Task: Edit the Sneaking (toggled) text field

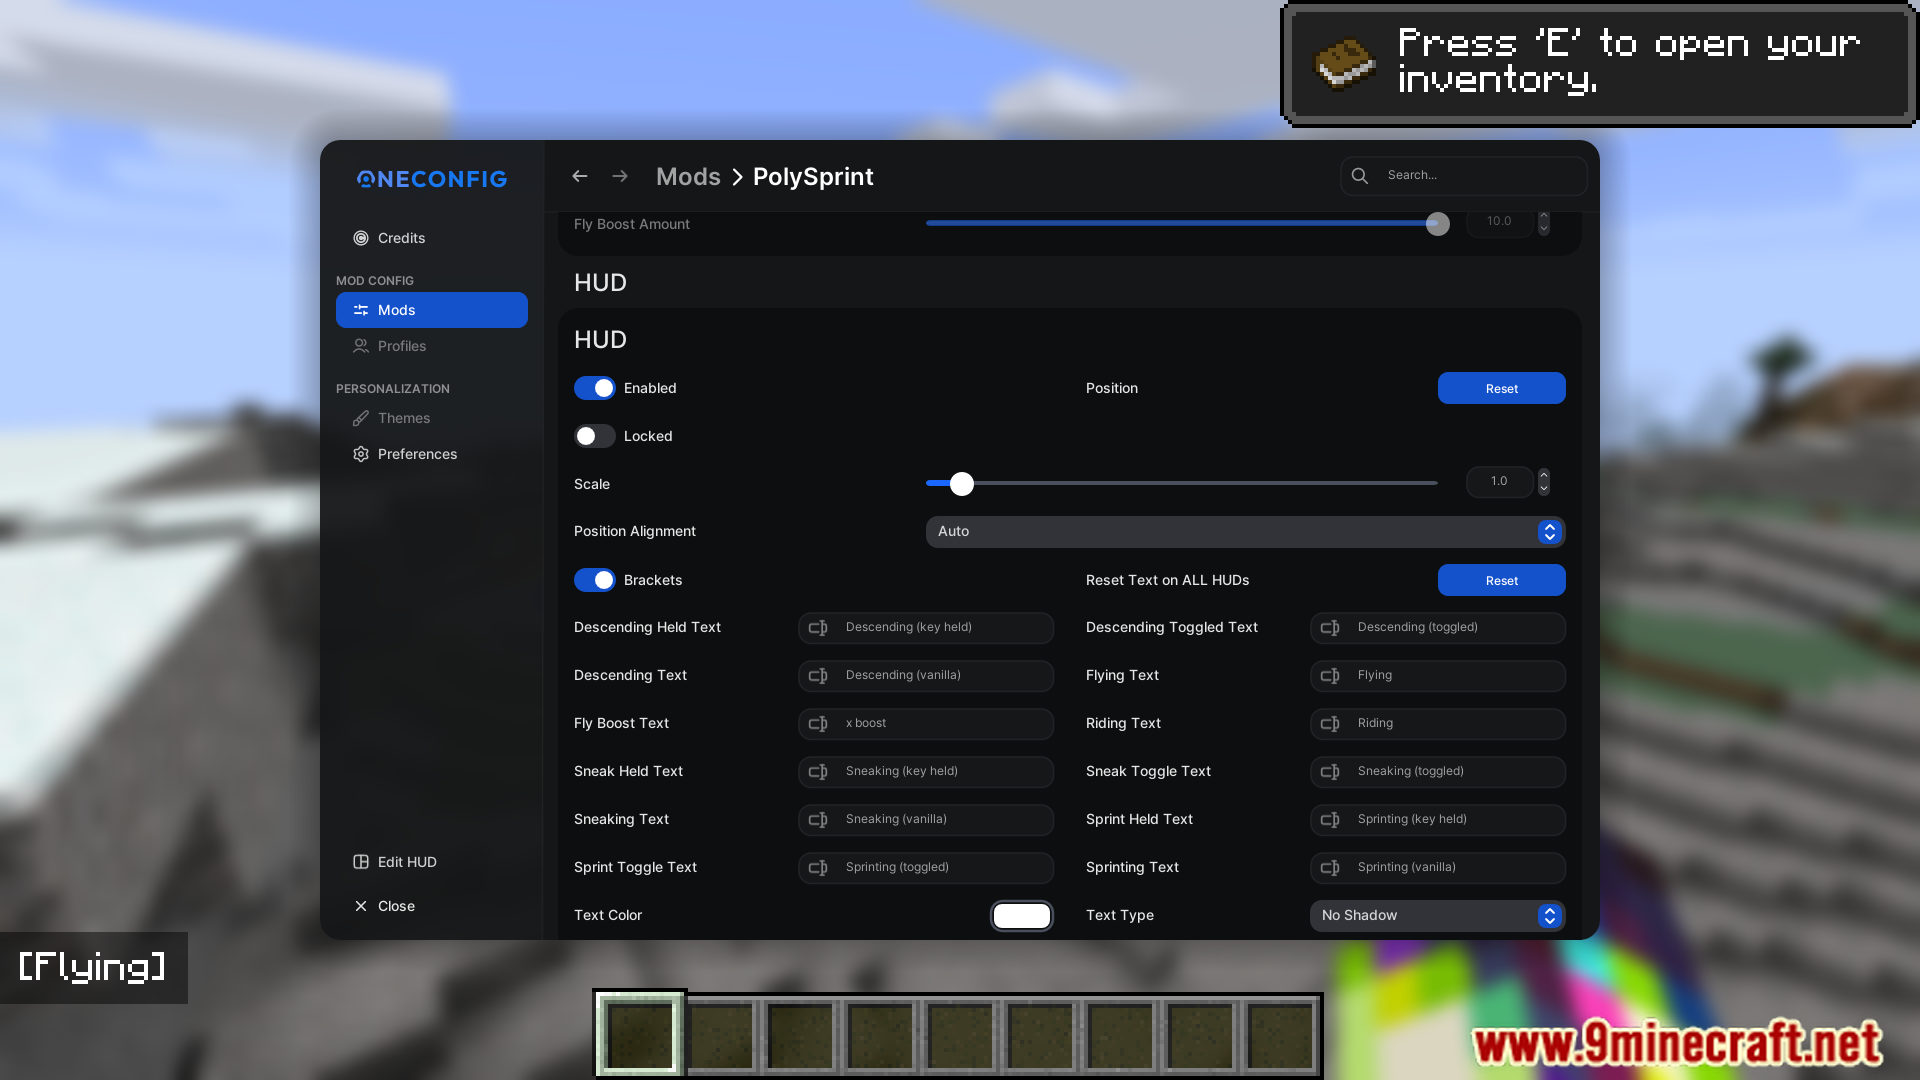Action: pos(1437,772)
